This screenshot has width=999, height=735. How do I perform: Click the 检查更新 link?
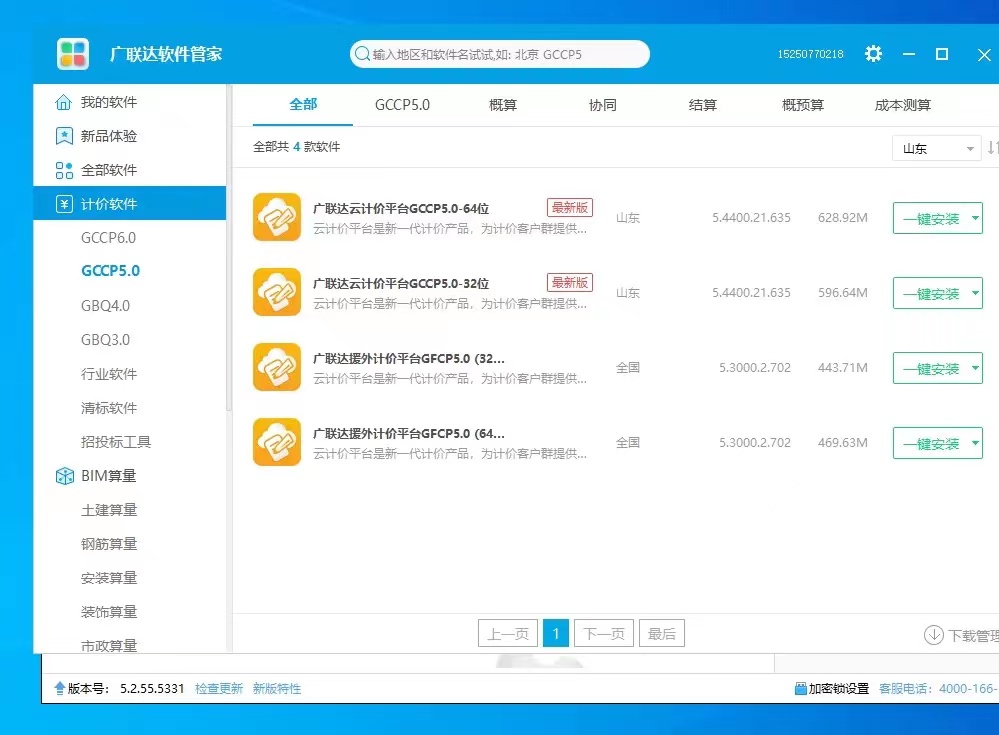[219, 689]
